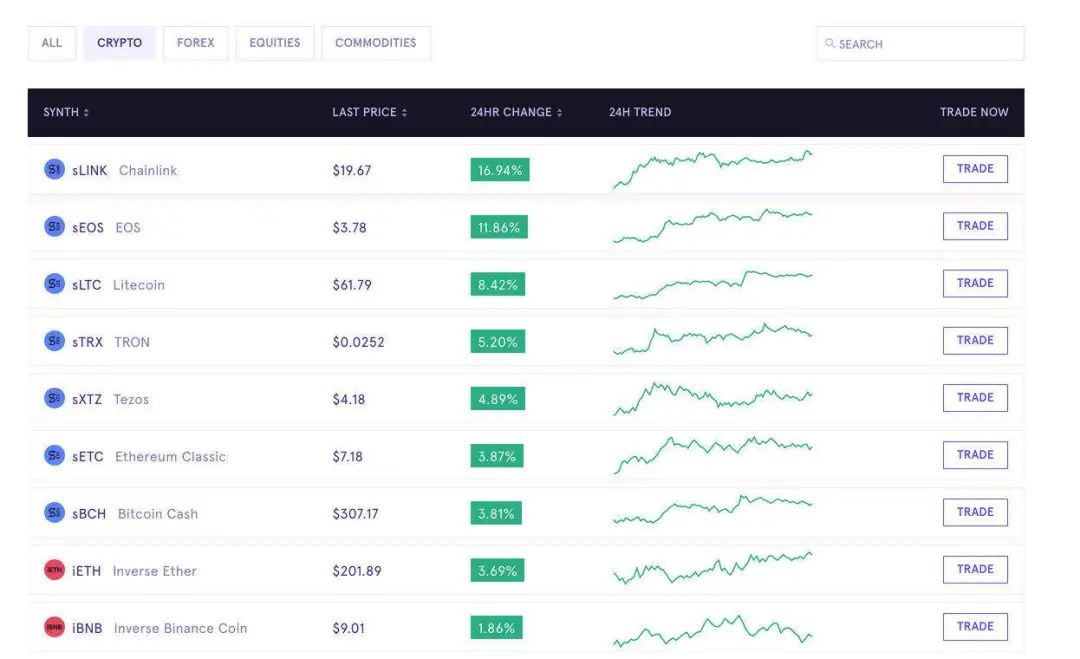This screenshot has height=659, width=1080.
Task: Click the search magnifier icon
Action: tap(830, 43)
